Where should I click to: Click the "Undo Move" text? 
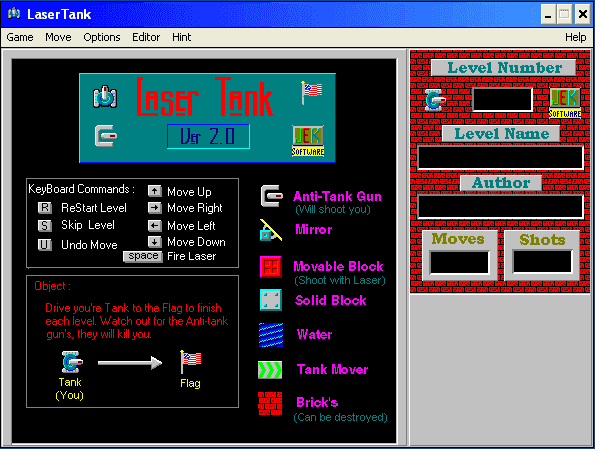89,245
